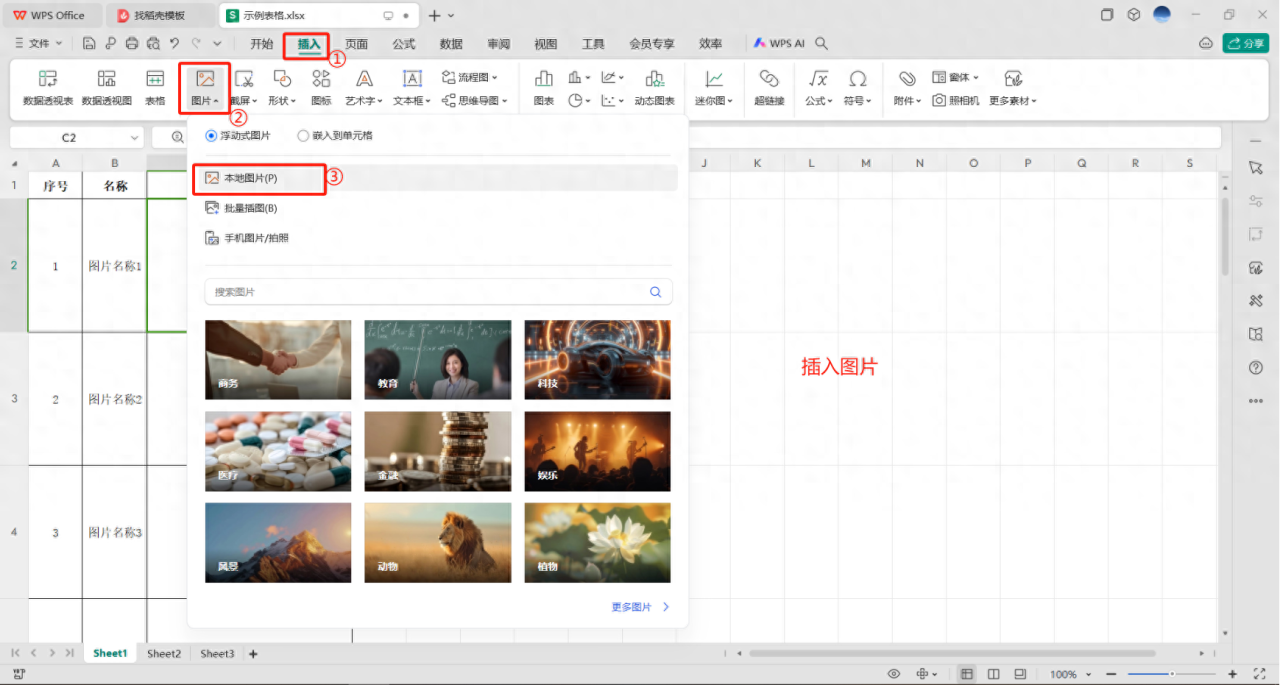Click the zoom slider handle
Viewport: 1280px width, 685px height.
1172,674
